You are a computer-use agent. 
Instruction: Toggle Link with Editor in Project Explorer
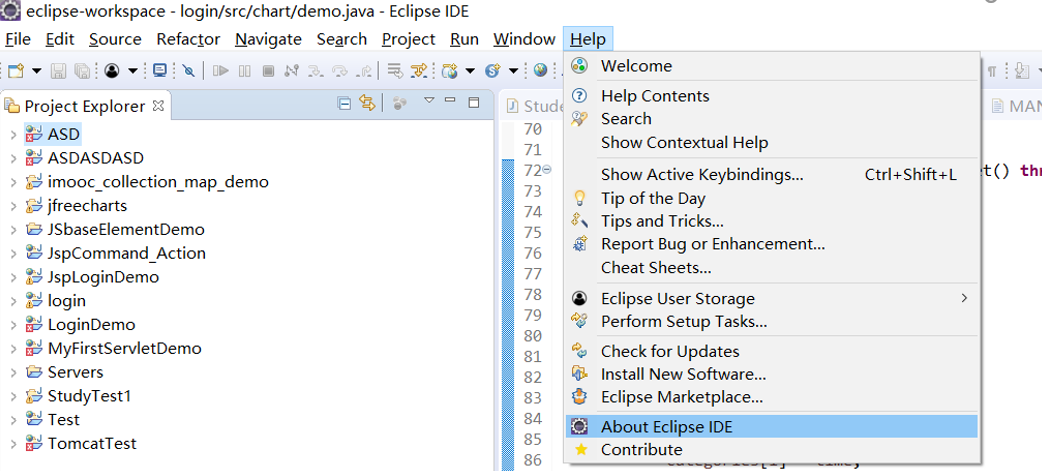coord(367,103)
